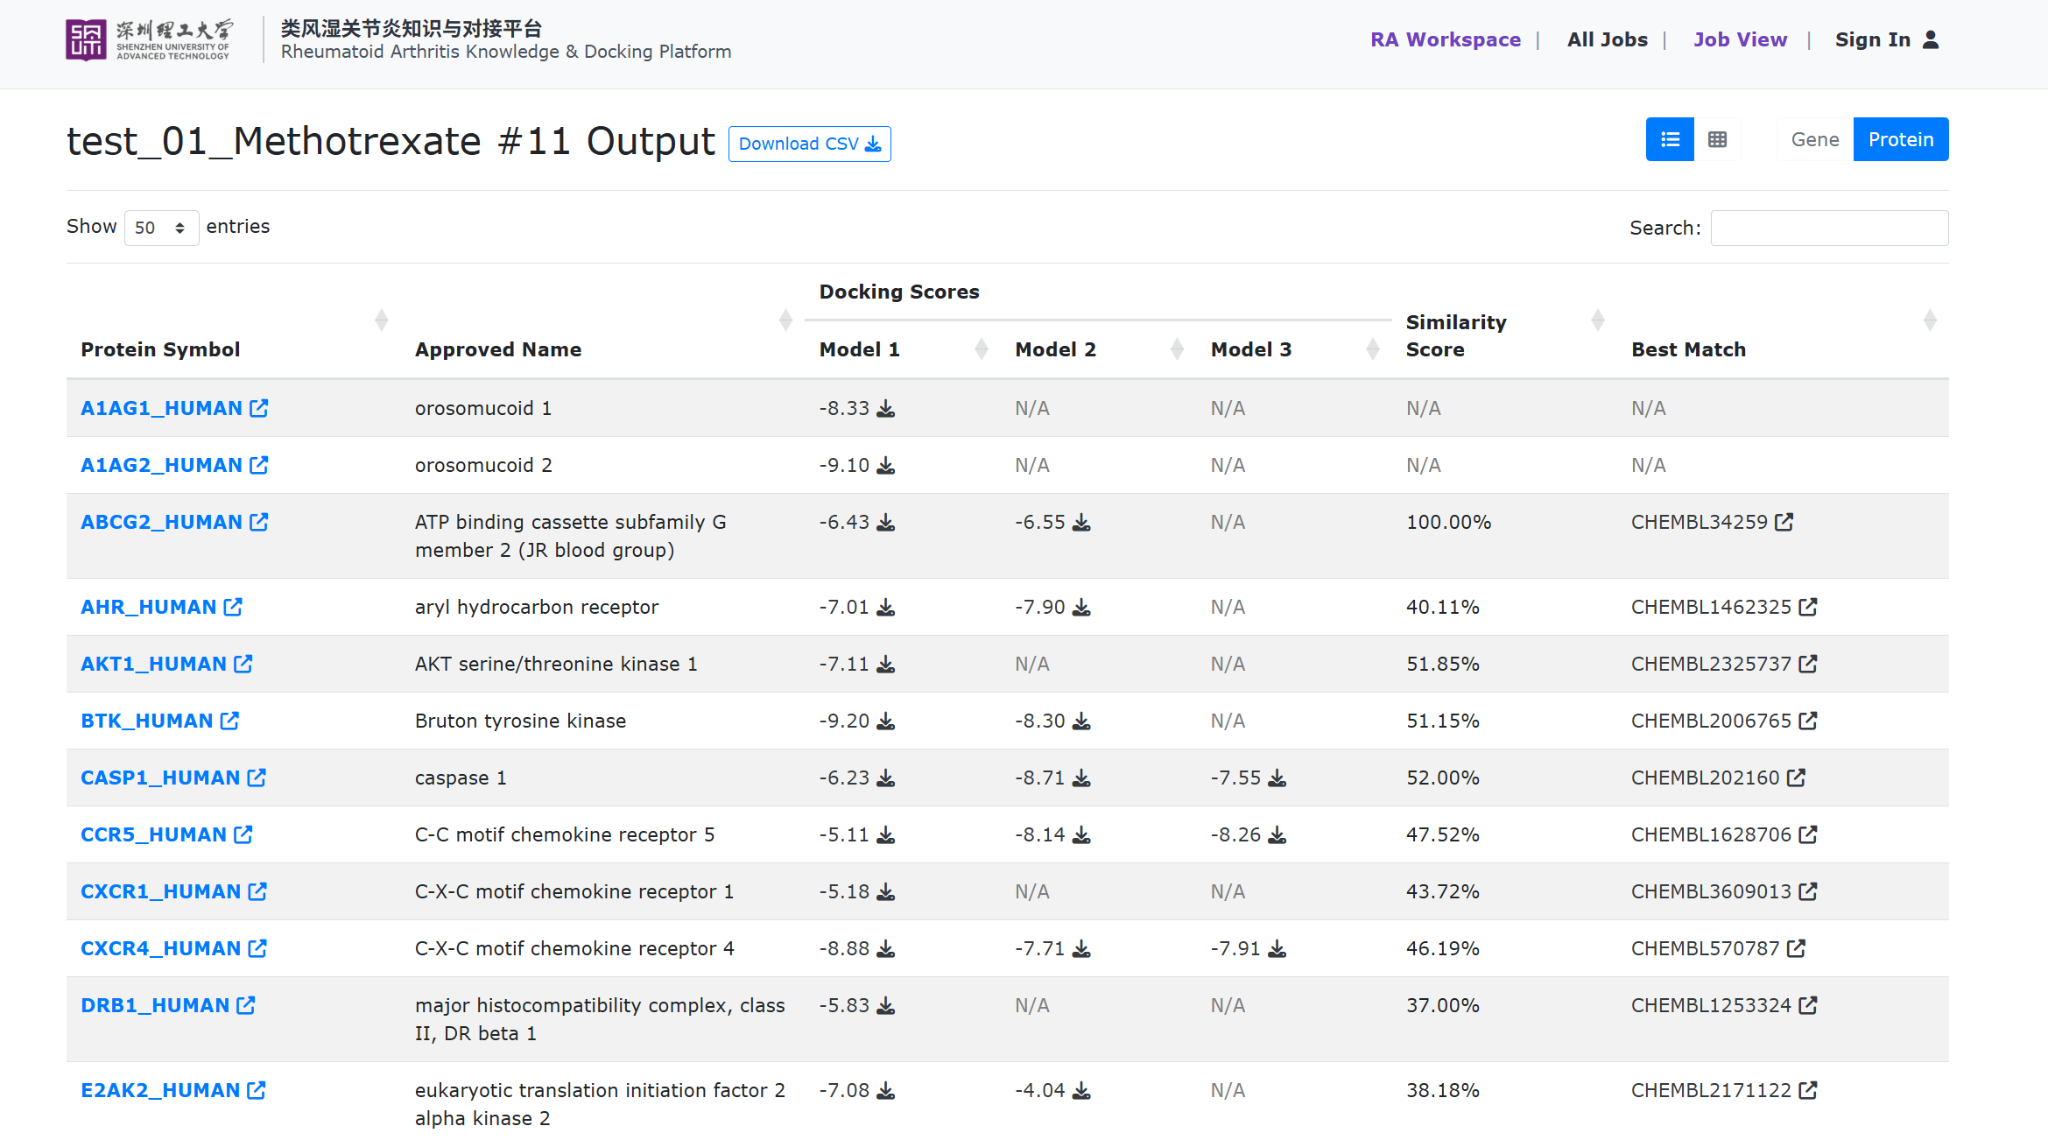Open the CASP1_HUMAN protein link
Screen dimensions: 2048x1138
[x=173, y=778]
